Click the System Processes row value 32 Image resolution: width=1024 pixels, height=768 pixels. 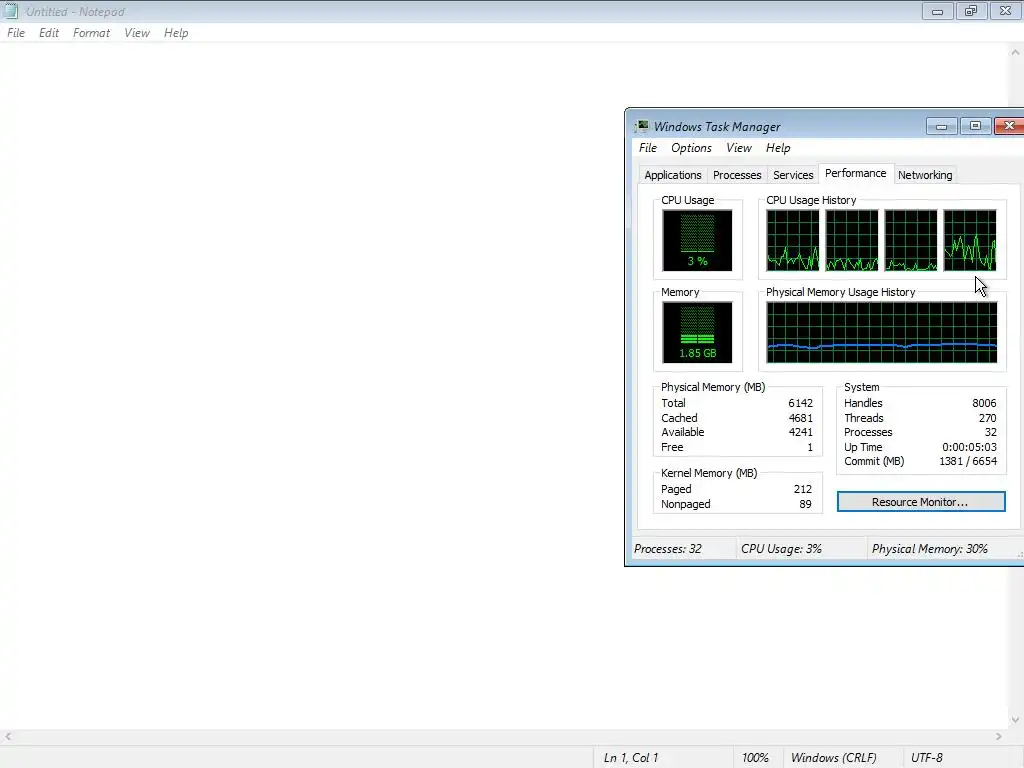tap(991, 432)
